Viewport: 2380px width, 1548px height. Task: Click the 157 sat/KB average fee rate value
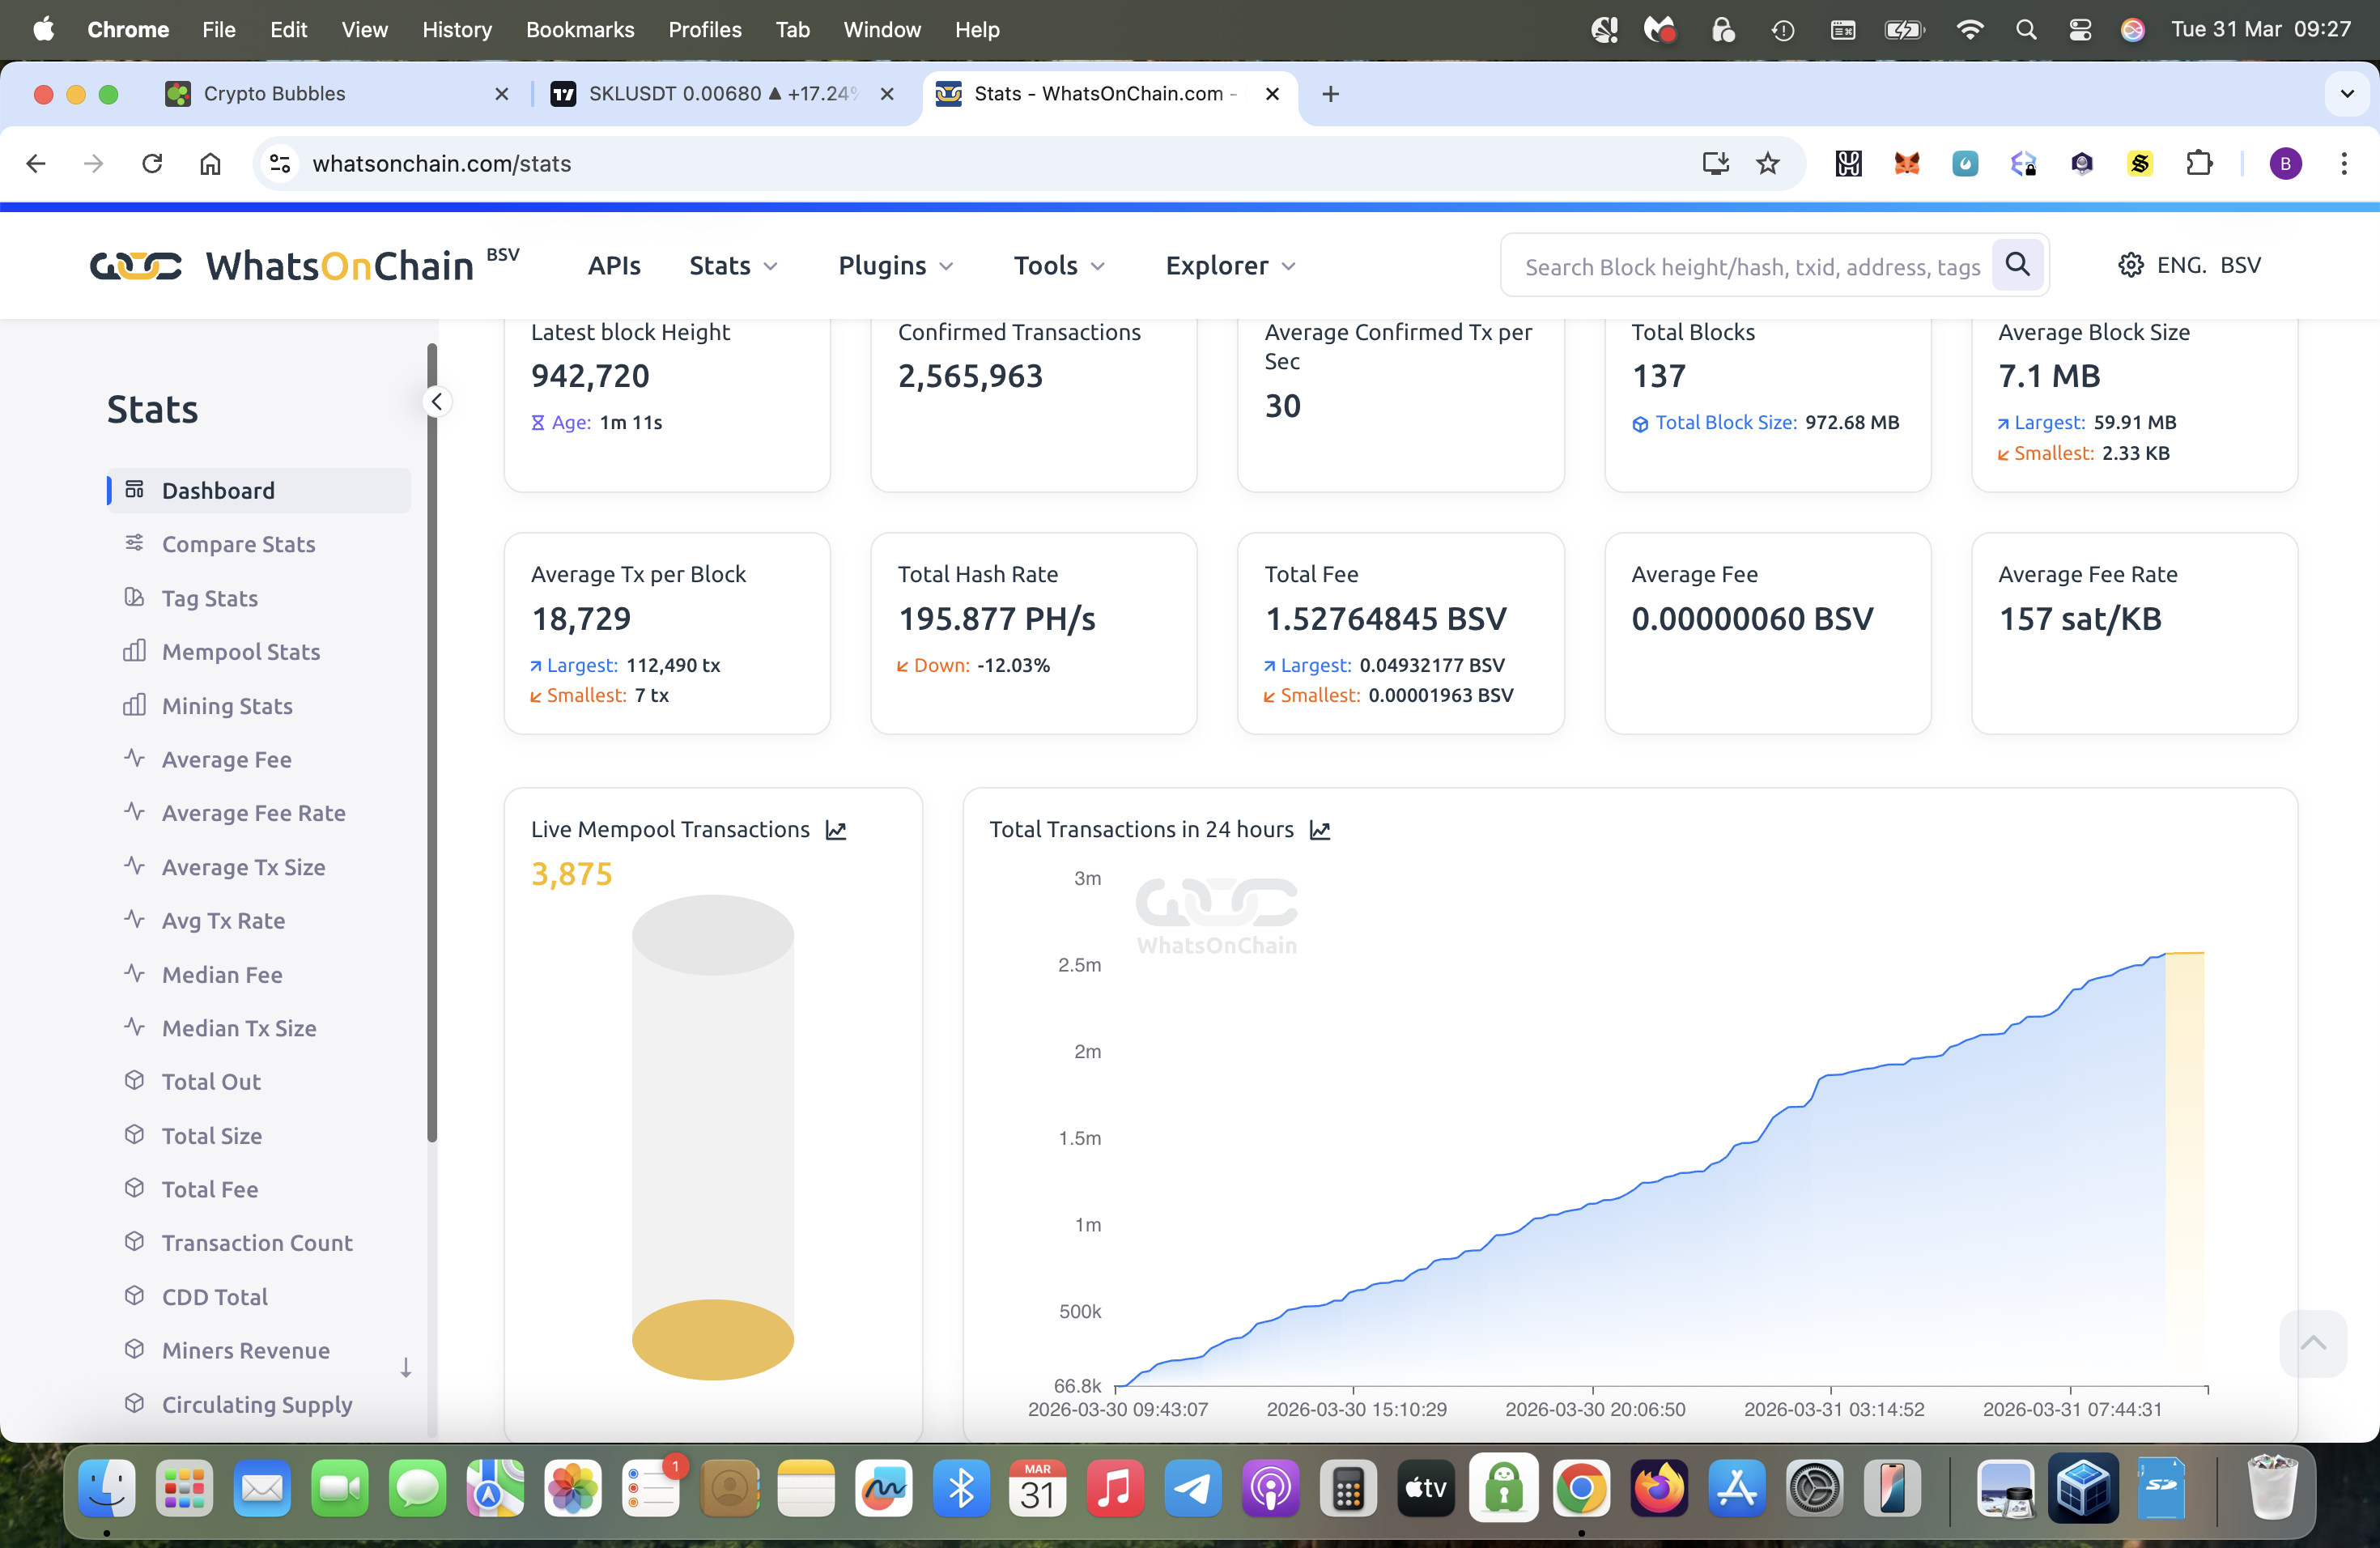[x=2080, y=618]
